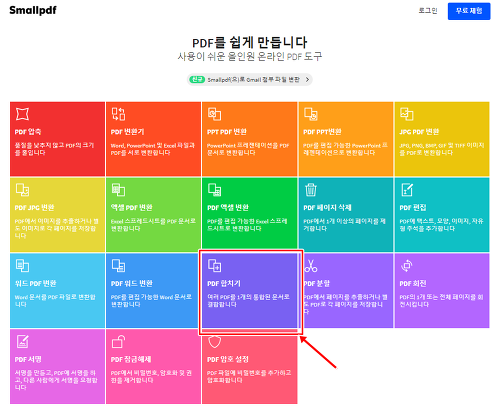
Task: Open the PDF 변환기 tool title
Action: click(127, 132)
